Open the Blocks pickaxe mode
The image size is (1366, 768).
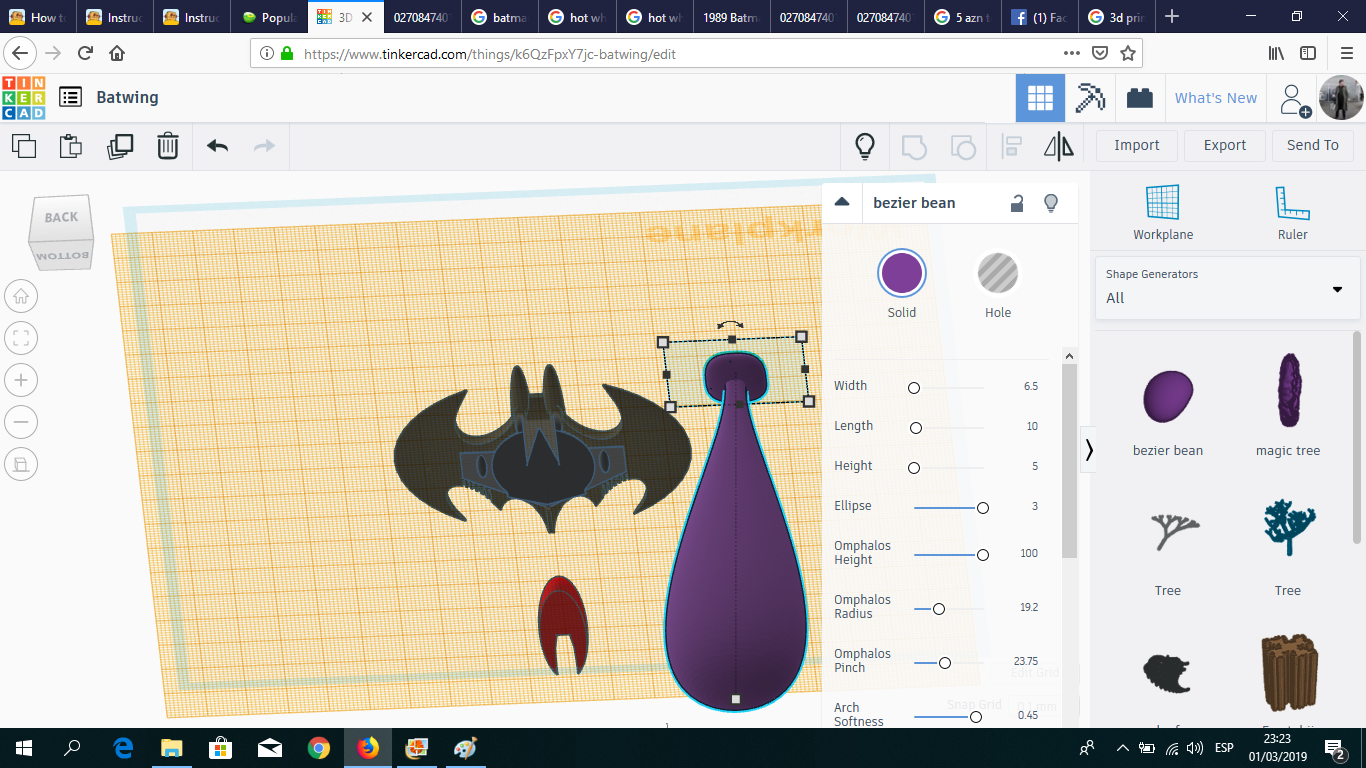[1089, 98]
